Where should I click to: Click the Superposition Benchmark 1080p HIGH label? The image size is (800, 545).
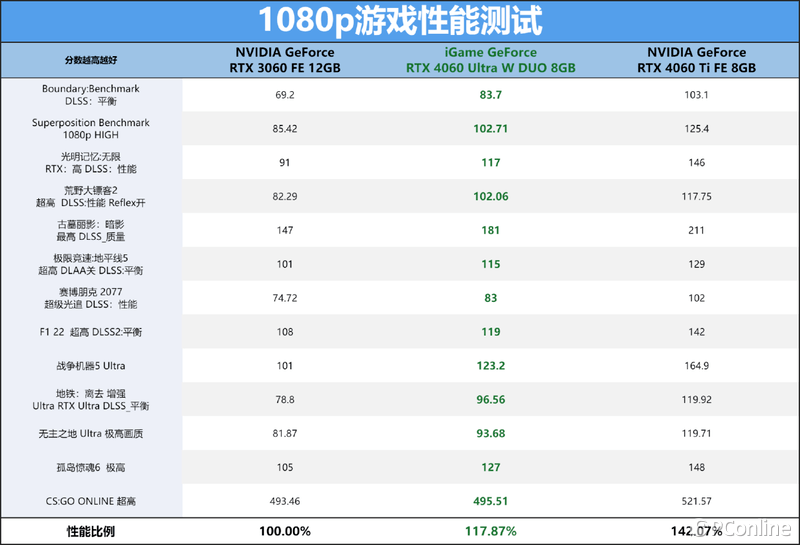pos(91,129)
